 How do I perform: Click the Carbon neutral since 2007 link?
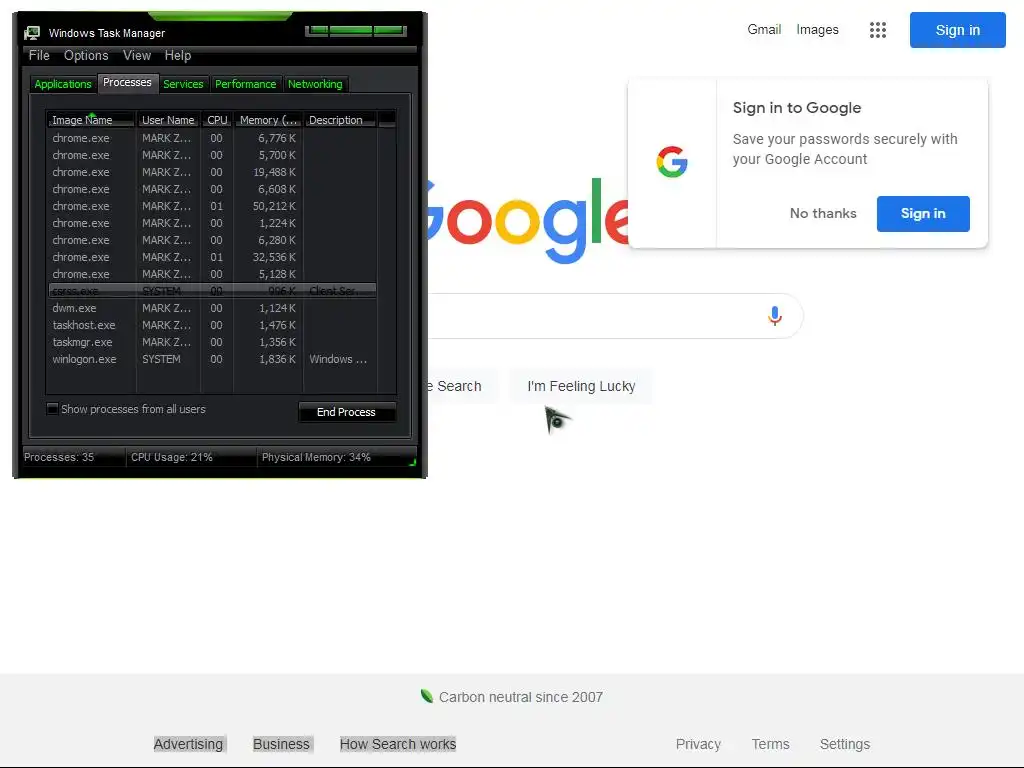pyautogui.click(x=520, y=697)
